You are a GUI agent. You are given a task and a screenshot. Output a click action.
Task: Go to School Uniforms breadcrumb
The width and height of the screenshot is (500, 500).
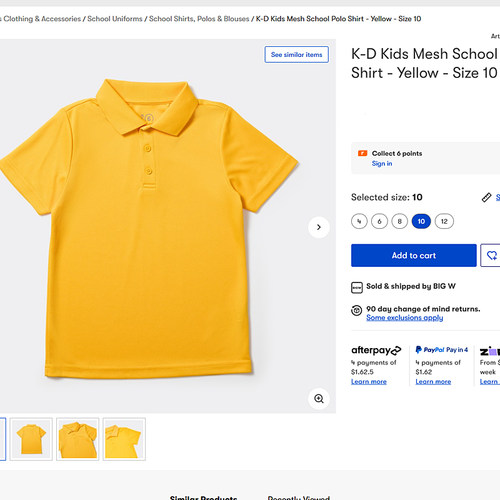point(115,19)
